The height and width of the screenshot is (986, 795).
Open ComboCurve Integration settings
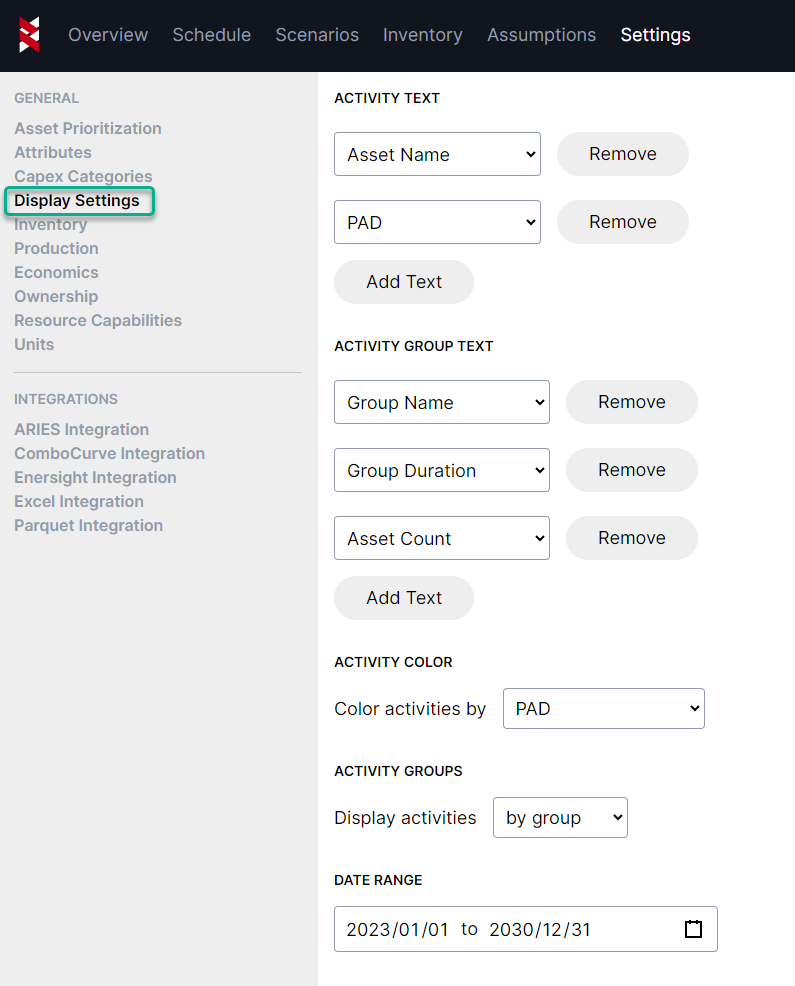tap(109, 453)
